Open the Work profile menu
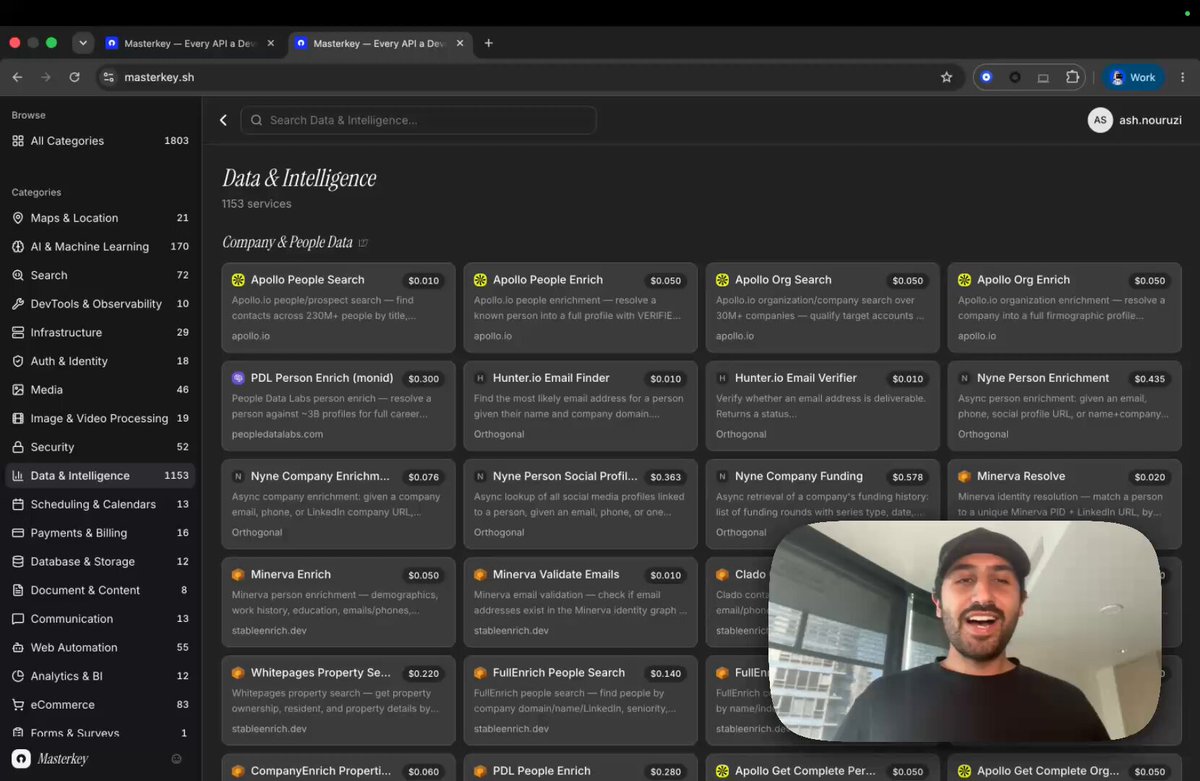Image resolution: width=1200 pixels, height=781 pixels. pos(1133,77)
